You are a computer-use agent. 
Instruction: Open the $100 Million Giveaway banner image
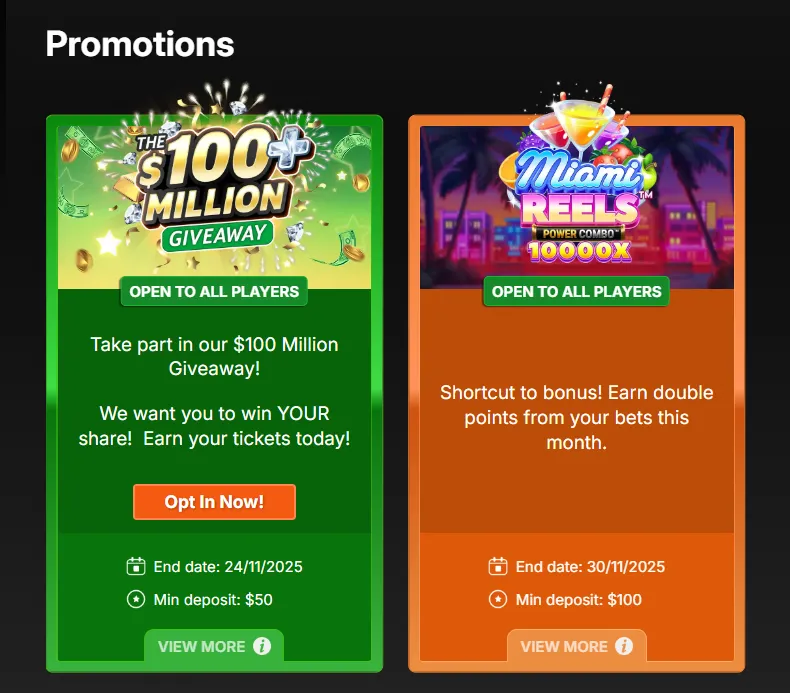click(214, 190)
